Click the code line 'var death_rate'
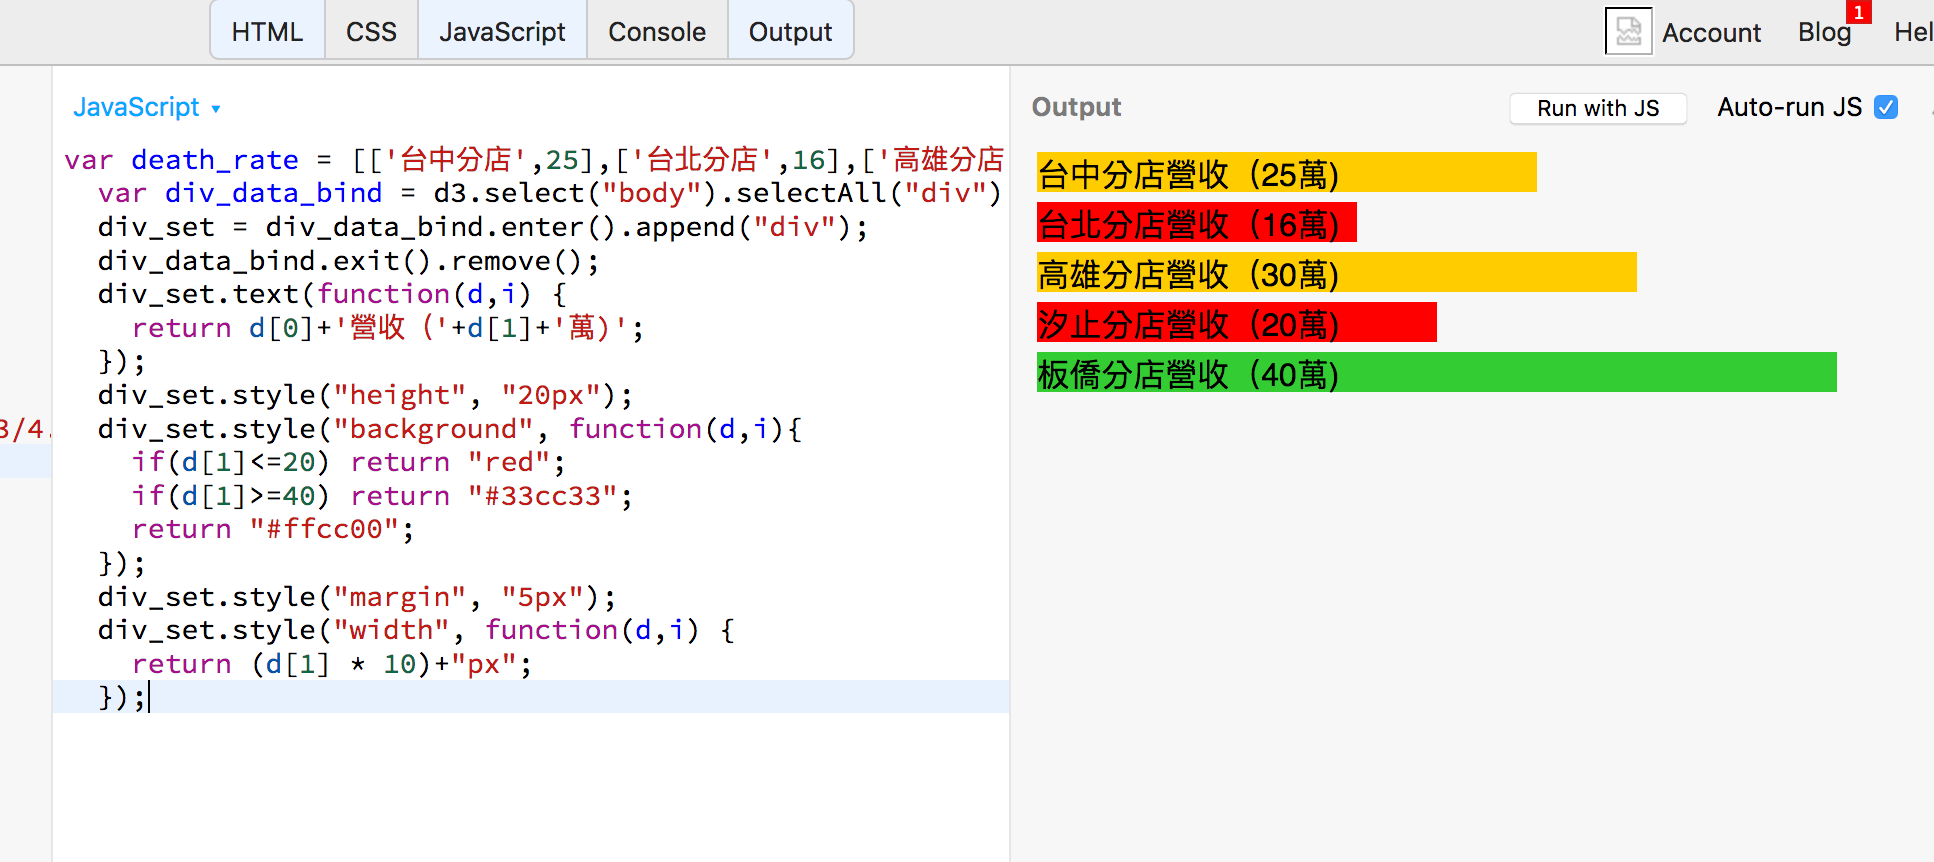The height and width of the screenshot is (862, 1934). tap(534, 160)
